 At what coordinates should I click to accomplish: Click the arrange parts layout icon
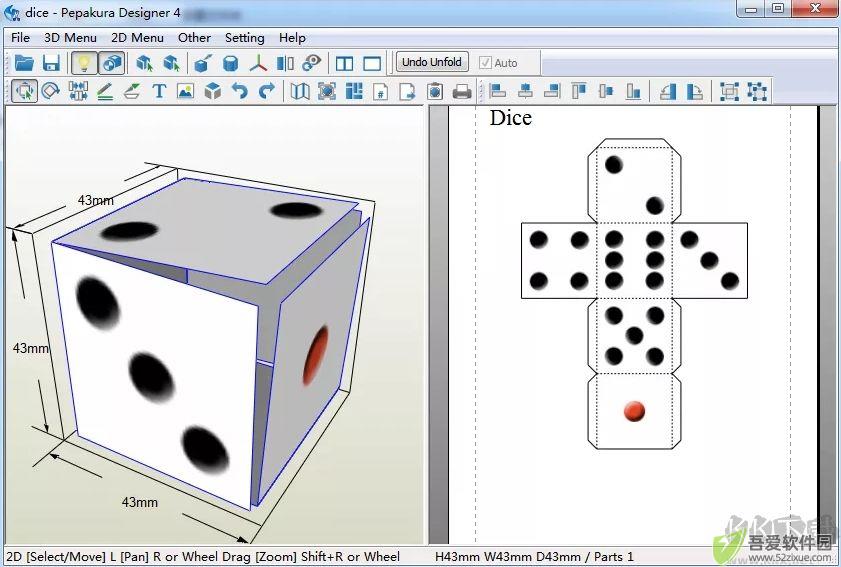coord(354,91)
